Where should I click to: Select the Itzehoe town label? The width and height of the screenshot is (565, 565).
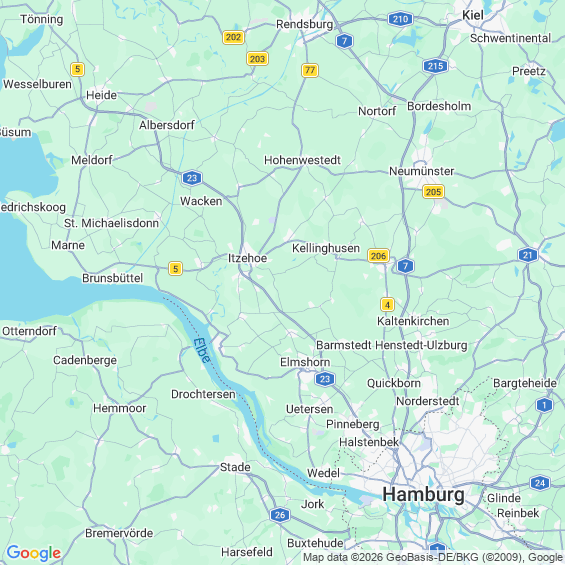click(x=247, y=258)
